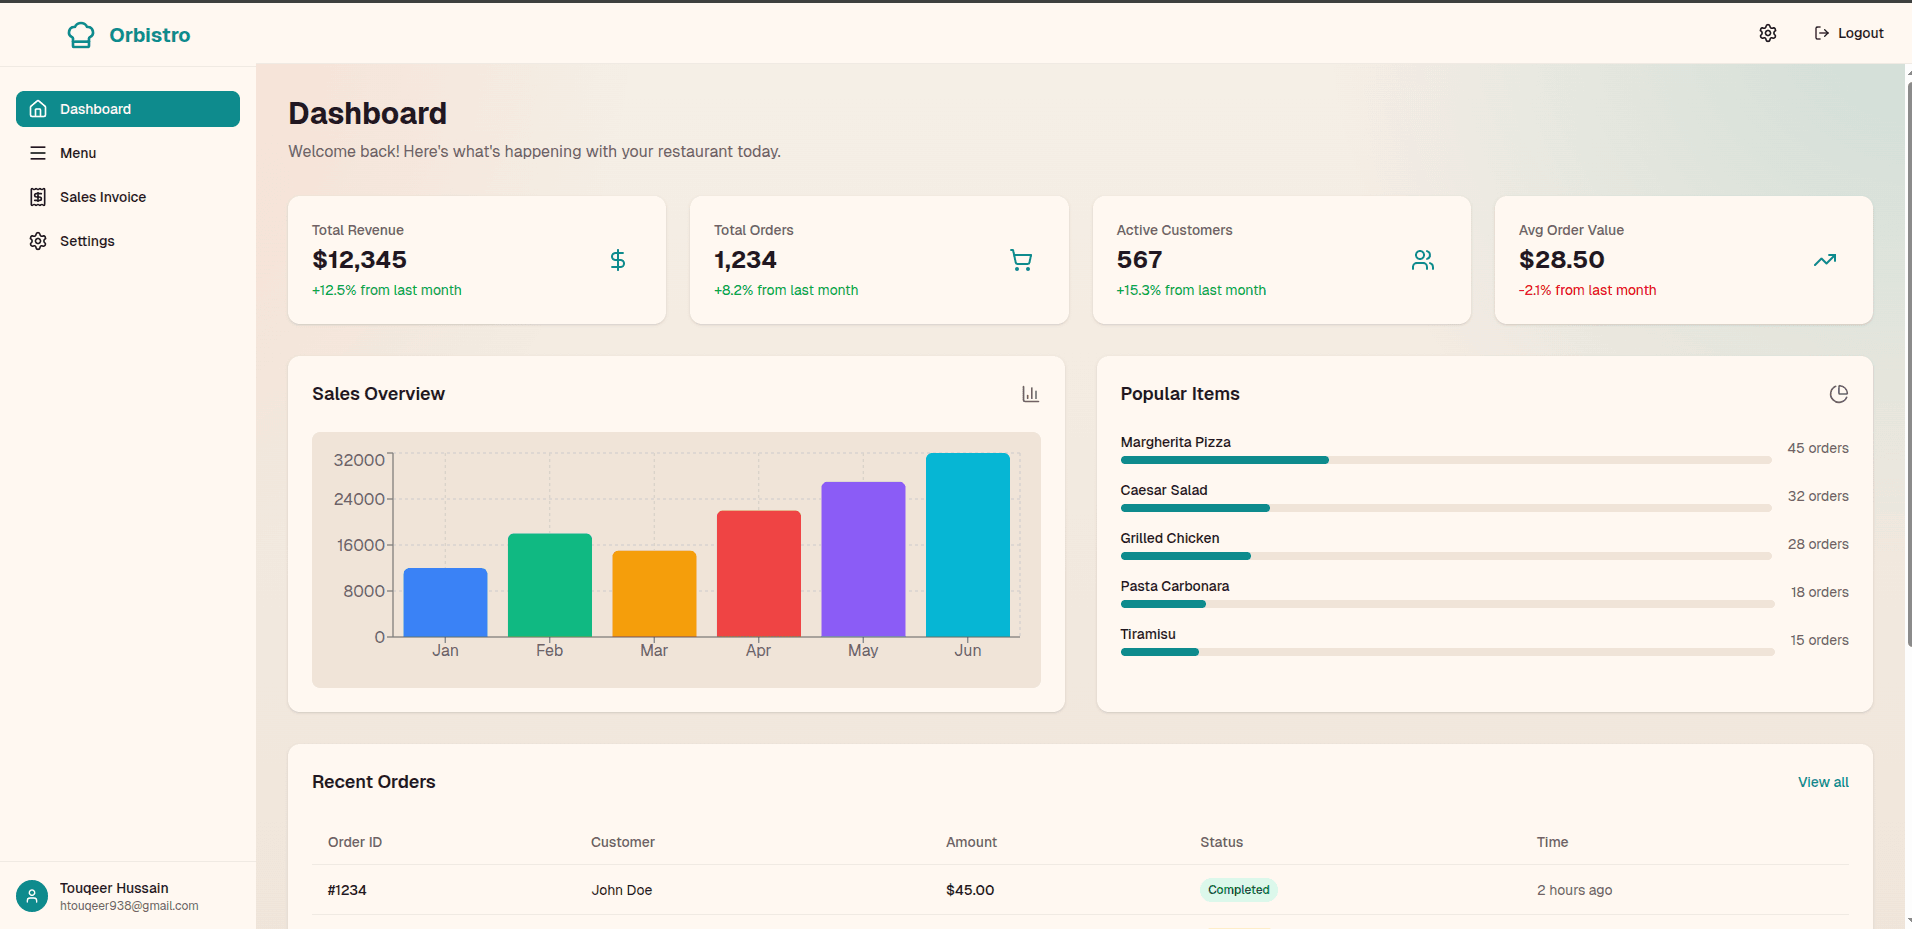Click the dollar sign icon in Total Revenue card
This screenshot has width=1912, height=929.
pos(618,260)
